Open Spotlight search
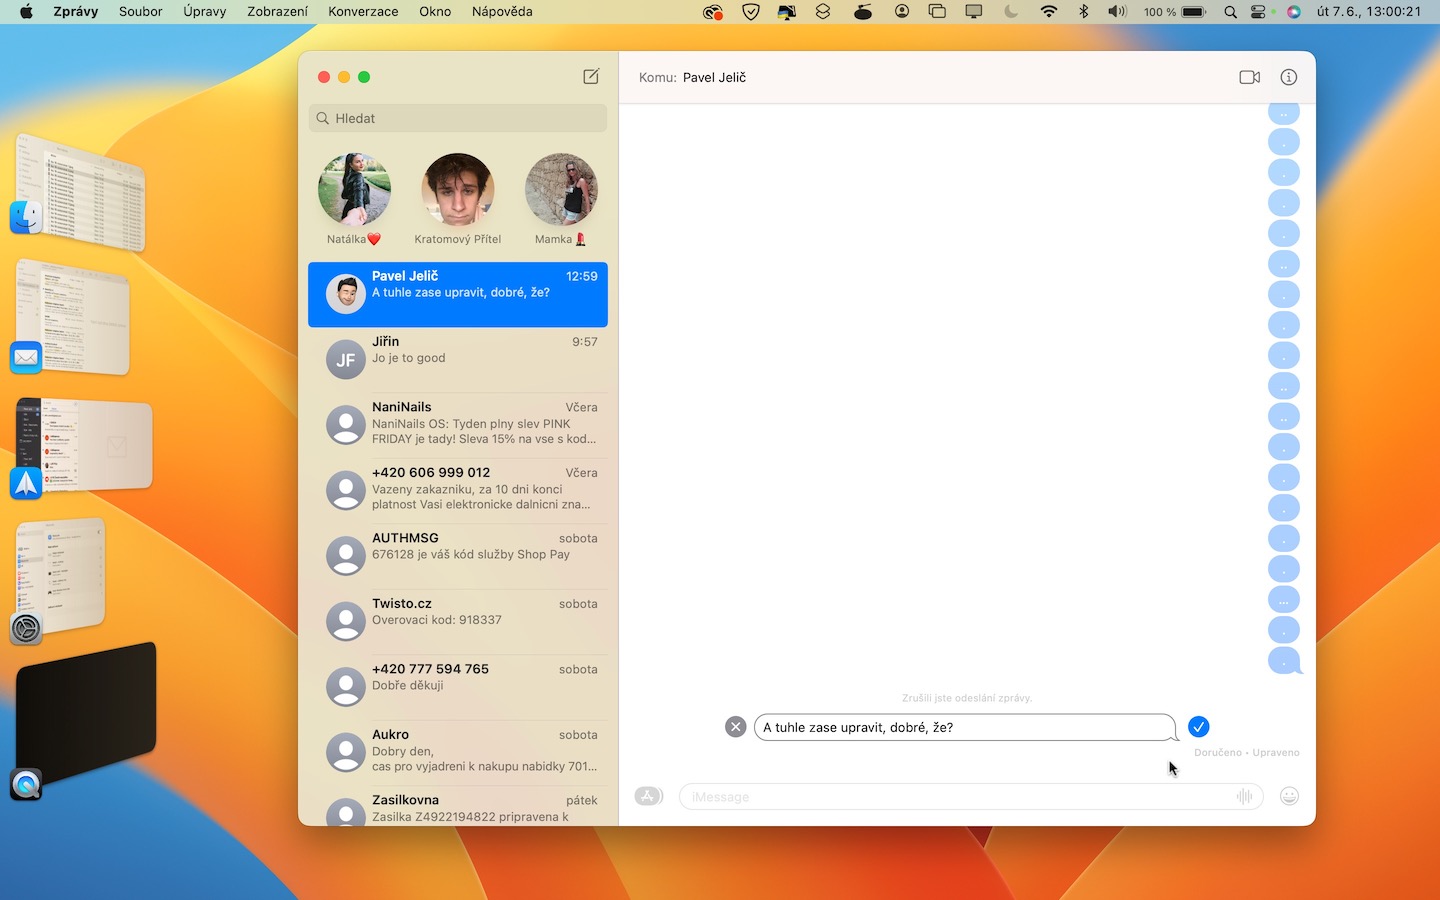This screenshot has height=900, width=1440. point(1230,12)
